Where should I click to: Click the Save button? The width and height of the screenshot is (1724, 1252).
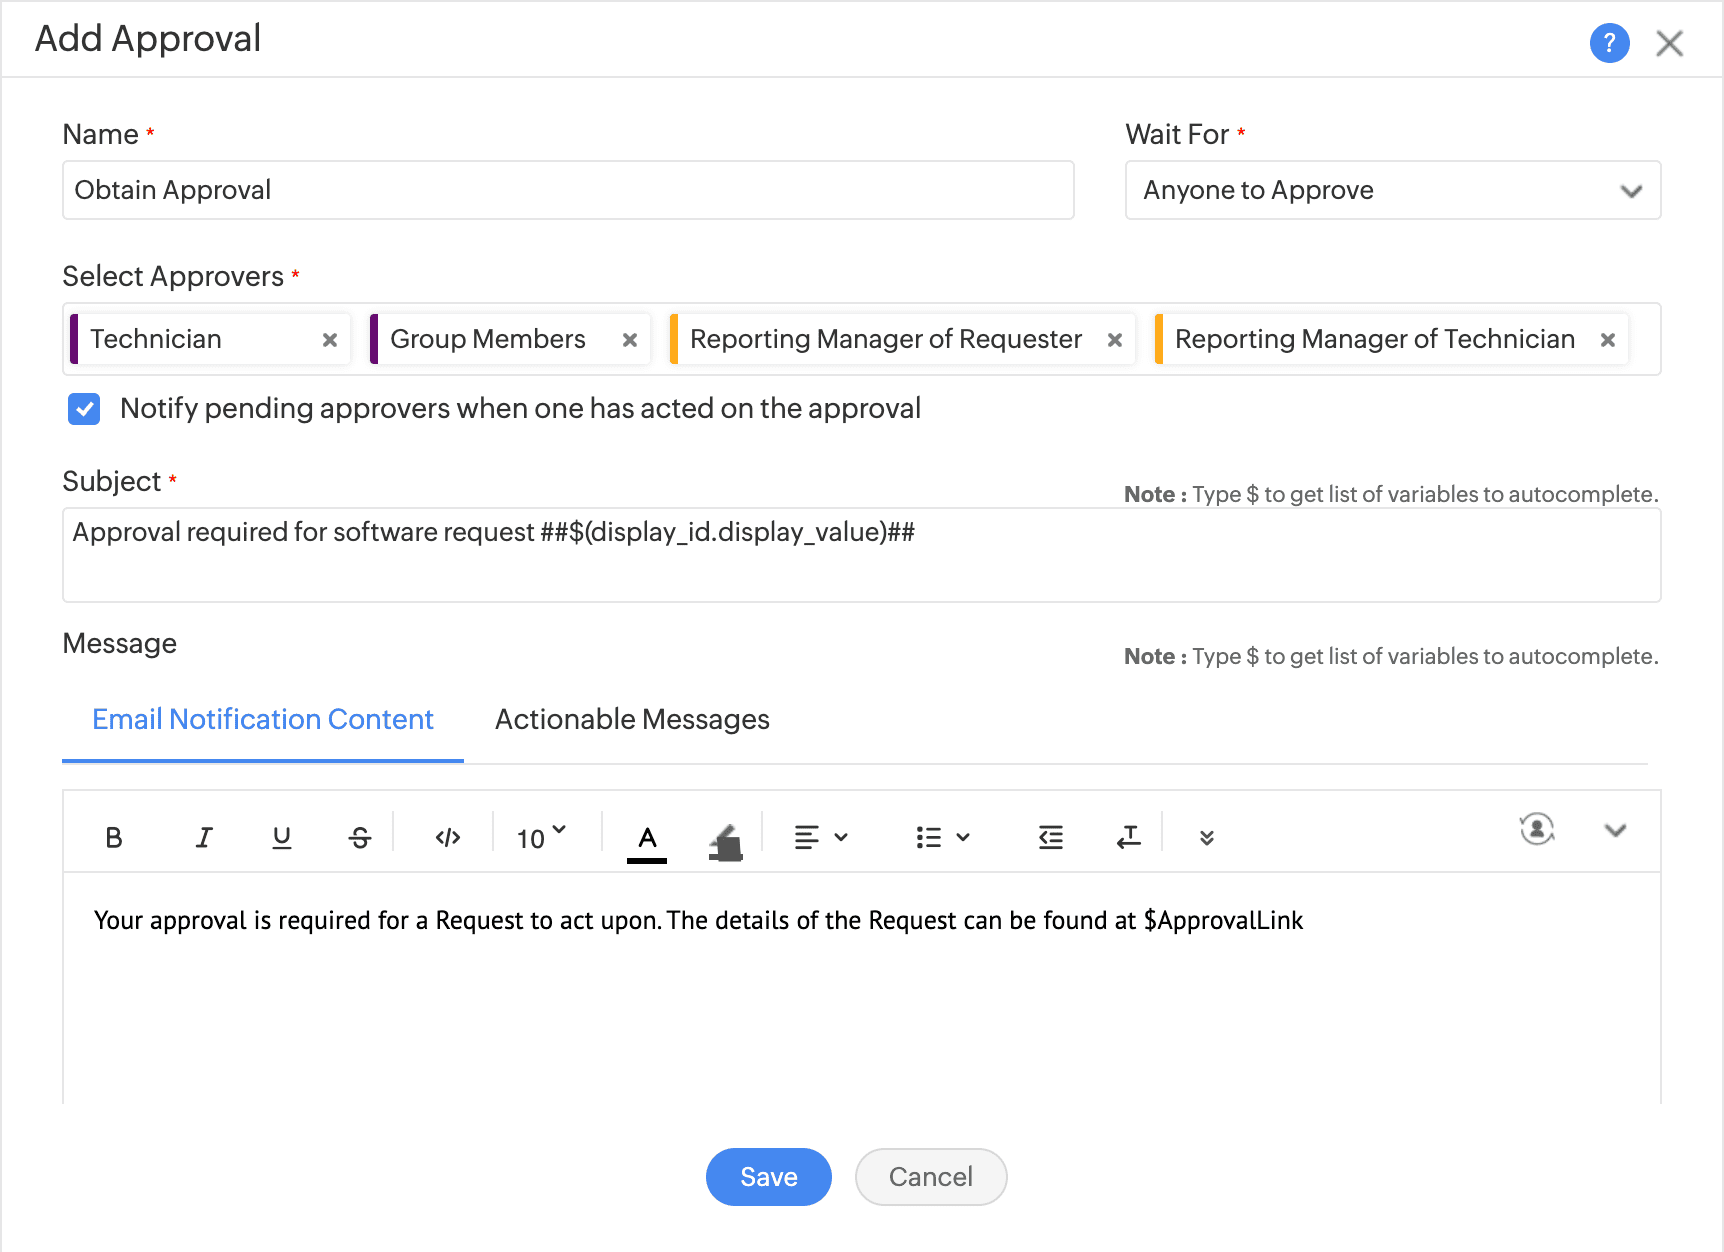coord(768,1177)
